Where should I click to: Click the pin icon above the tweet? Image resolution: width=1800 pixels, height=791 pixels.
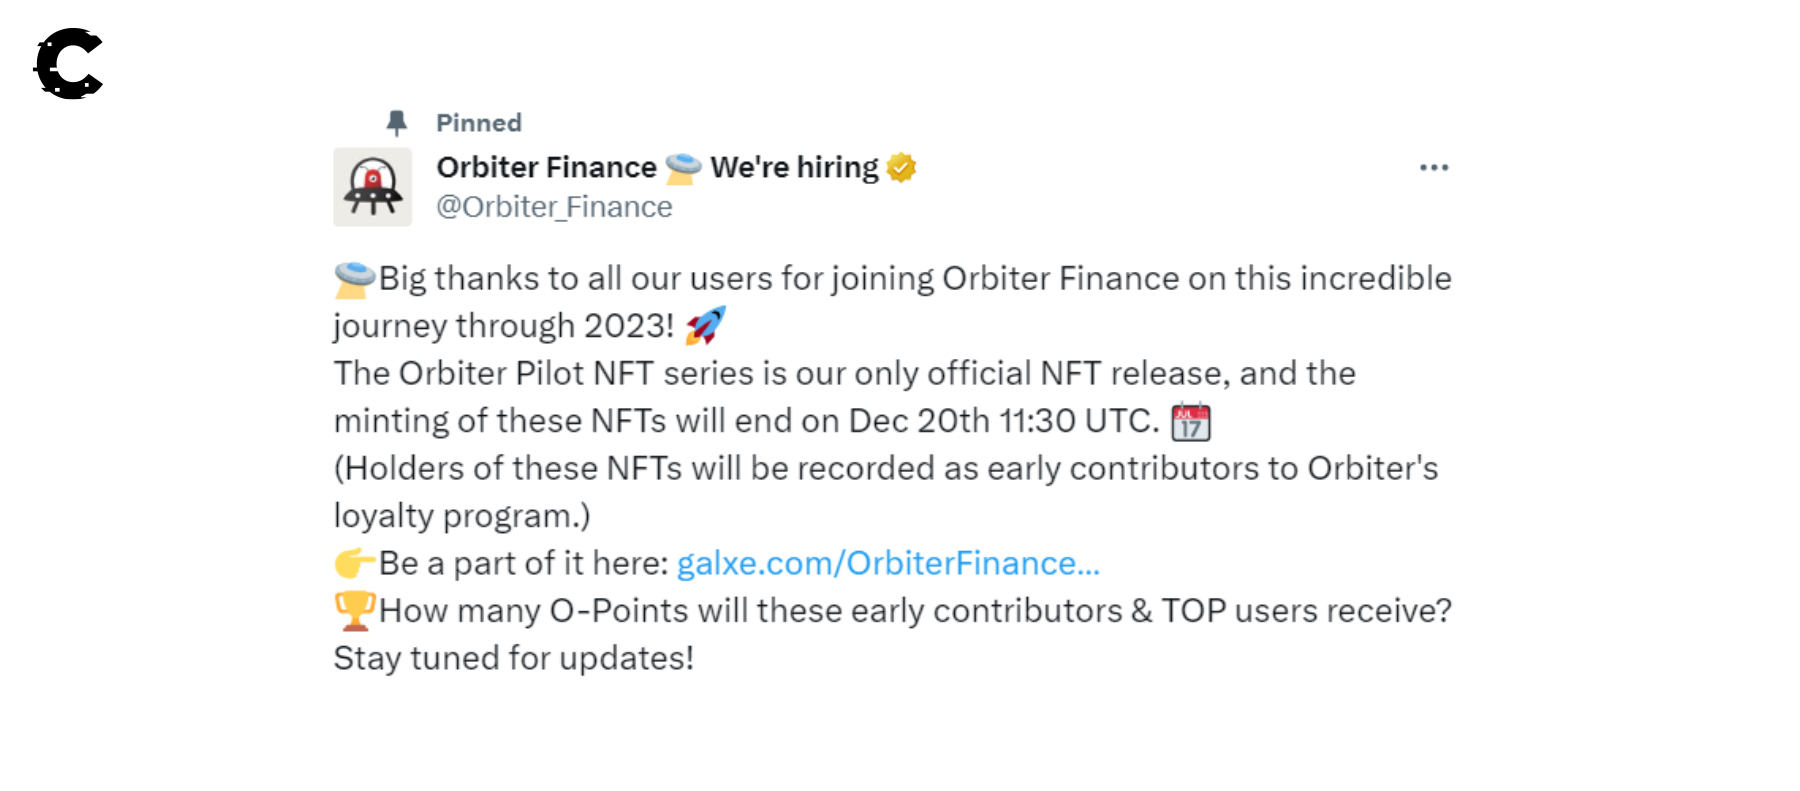[396, 123]
